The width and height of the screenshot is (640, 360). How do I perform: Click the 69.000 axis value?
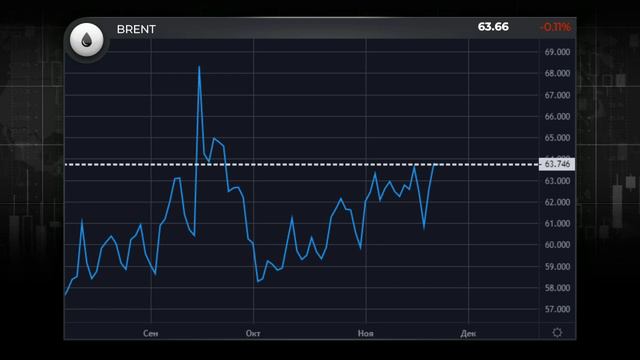point(557,52)
